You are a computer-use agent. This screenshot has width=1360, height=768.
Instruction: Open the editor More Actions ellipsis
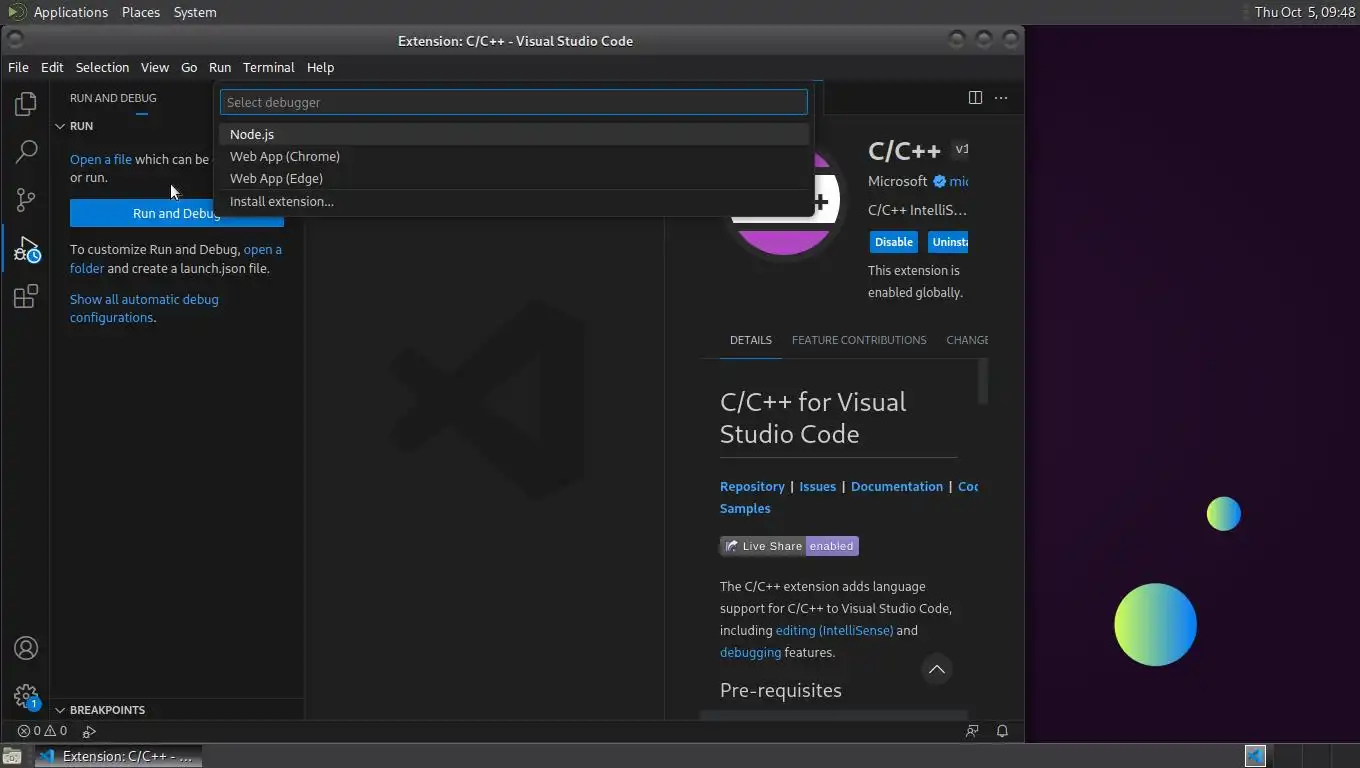pos(1001,97)
